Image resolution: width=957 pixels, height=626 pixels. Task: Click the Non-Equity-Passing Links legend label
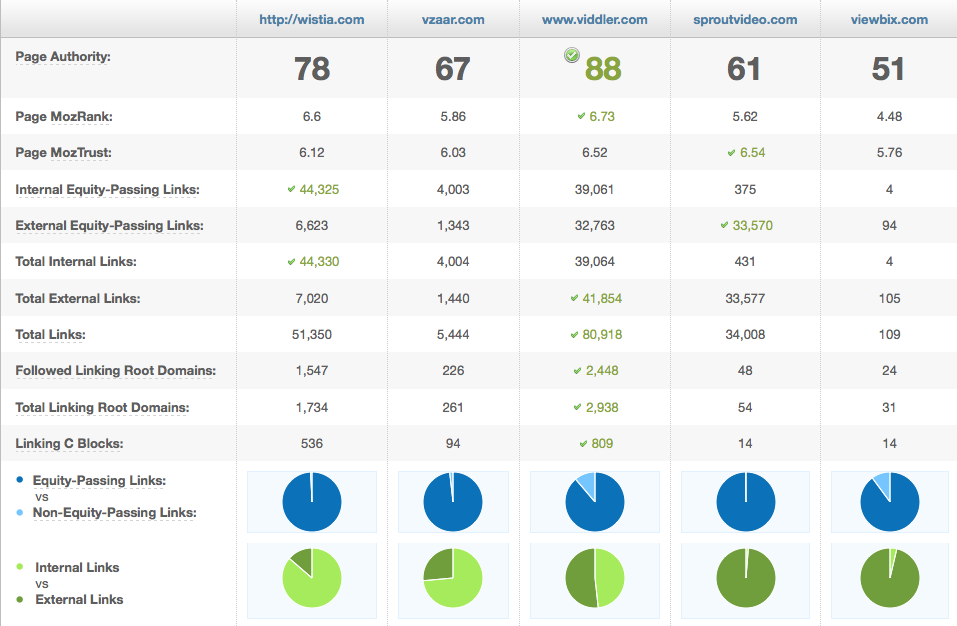[115, 513]
